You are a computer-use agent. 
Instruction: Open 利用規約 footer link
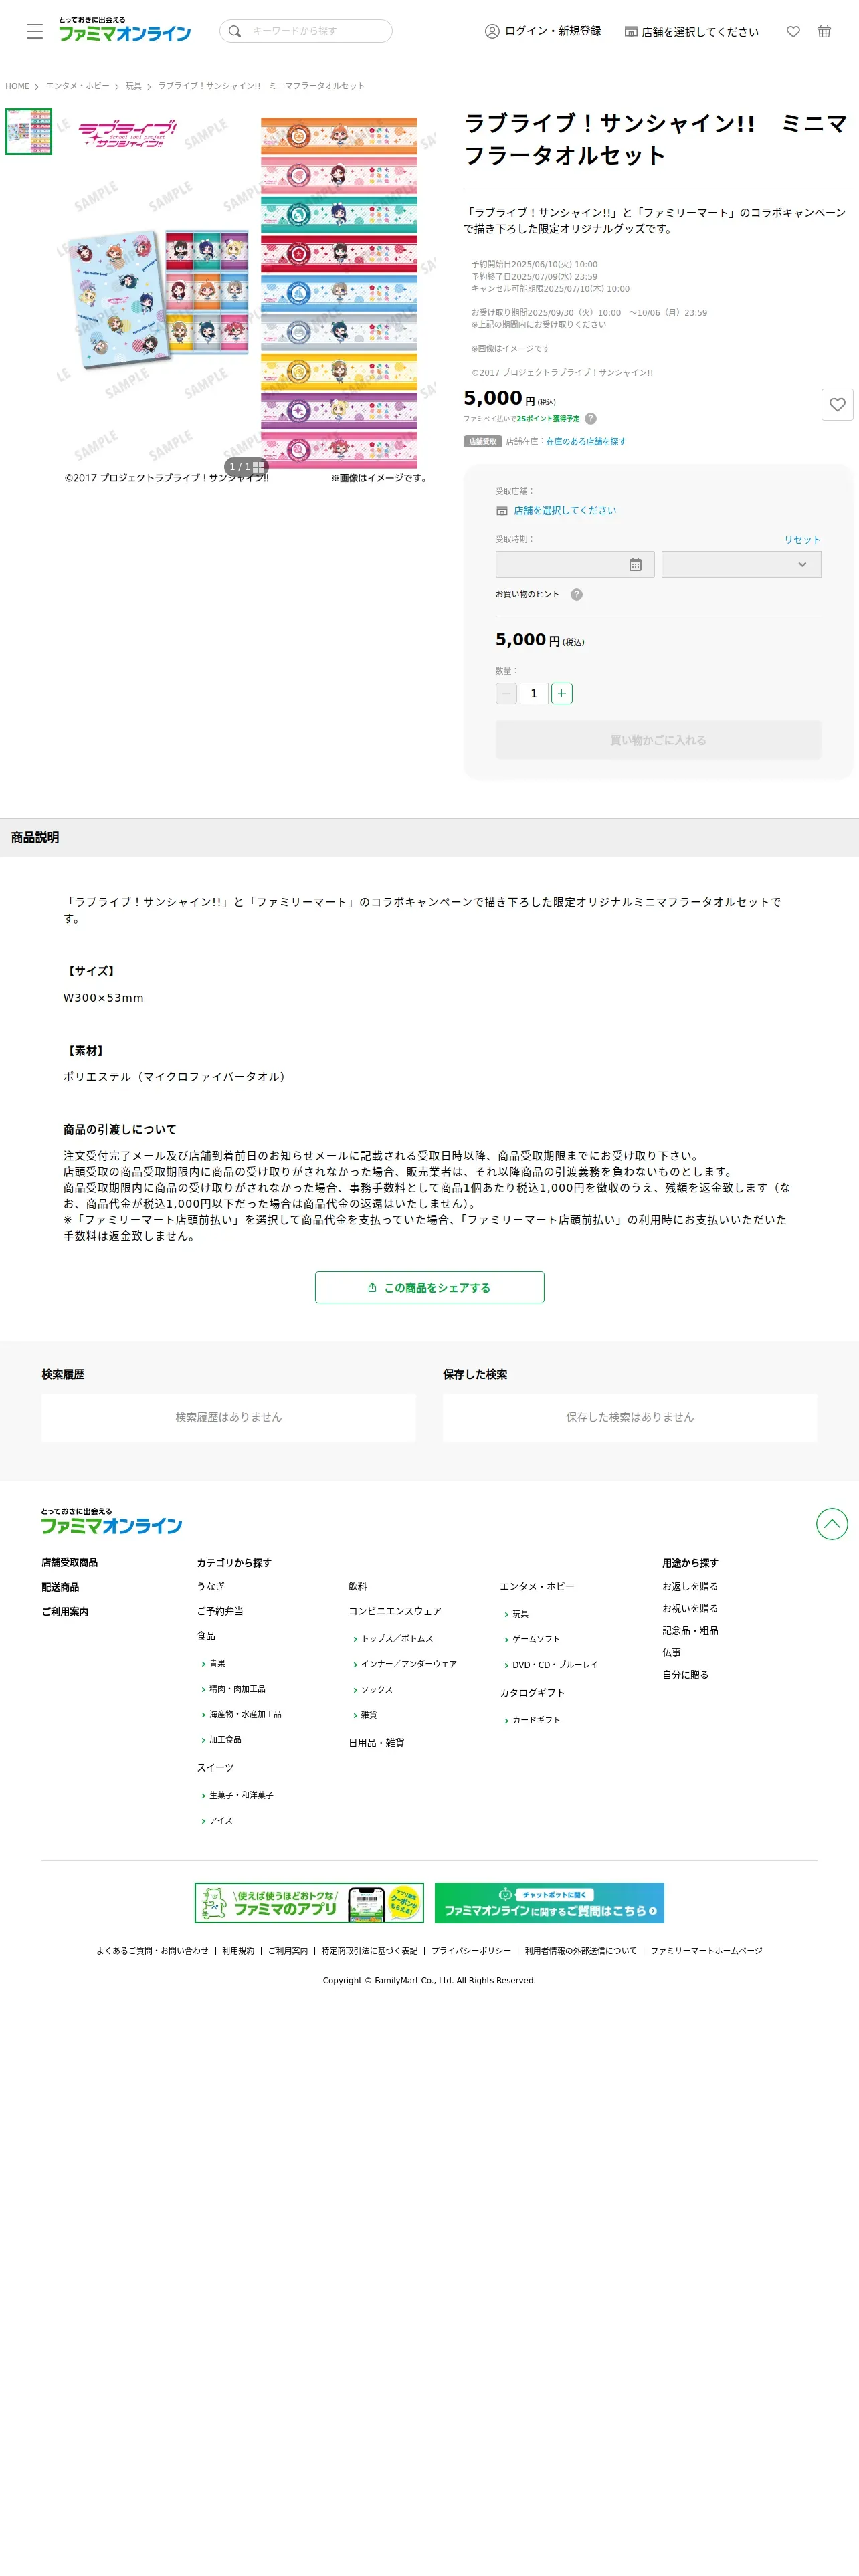(x=238, y=1950)
